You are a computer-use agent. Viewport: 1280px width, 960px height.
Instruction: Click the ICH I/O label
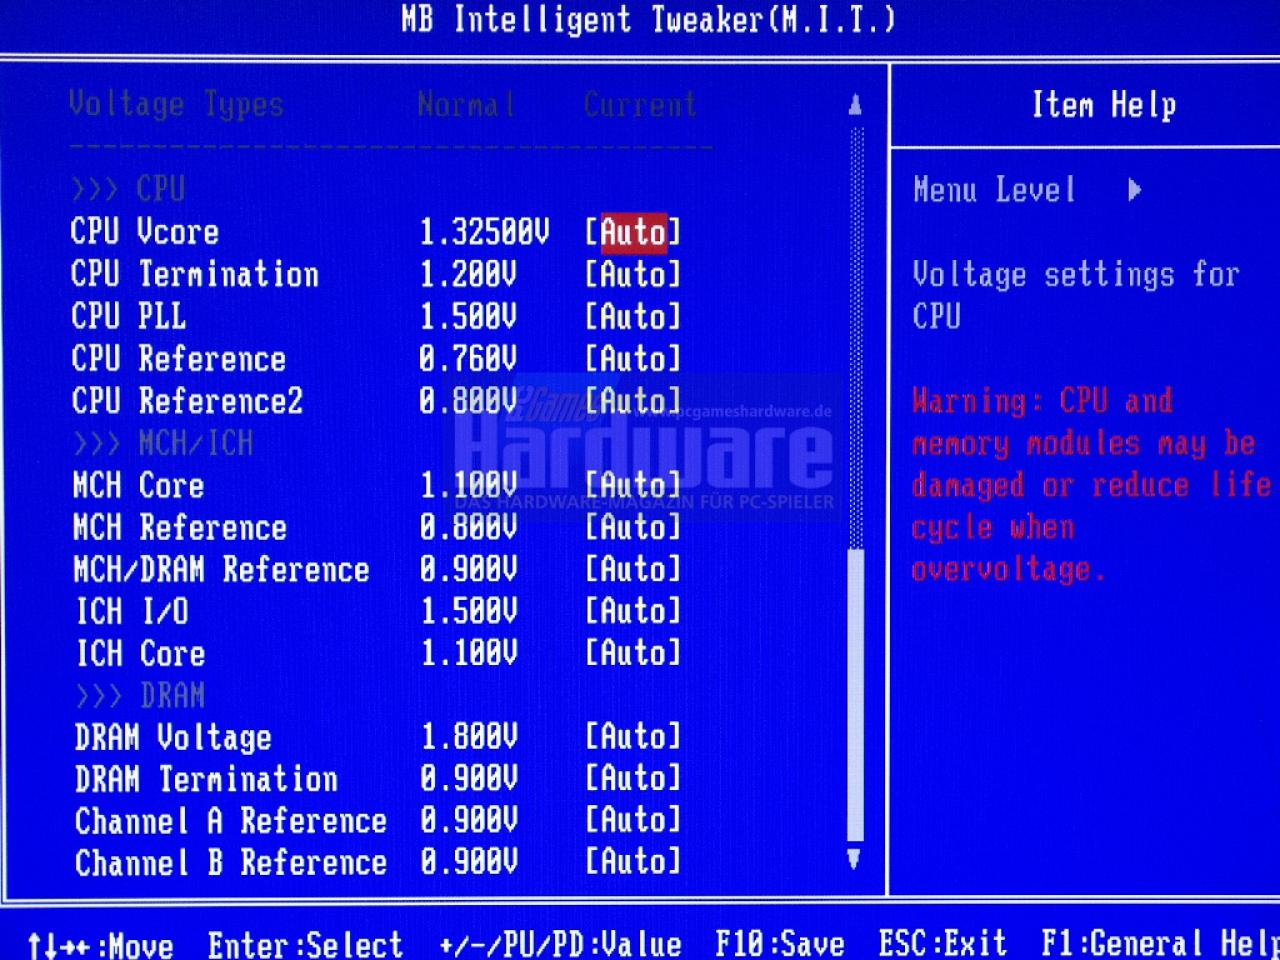click(132, 611)
